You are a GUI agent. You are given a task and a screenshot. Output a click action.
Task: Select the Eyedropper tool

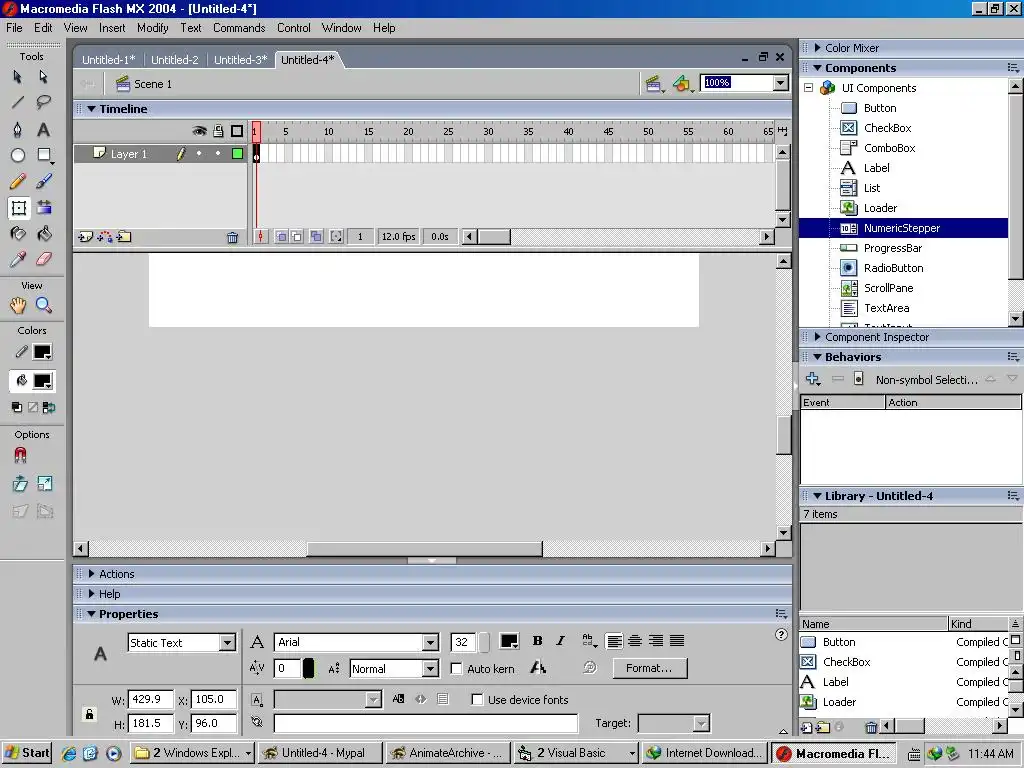(x=18, y=259)
